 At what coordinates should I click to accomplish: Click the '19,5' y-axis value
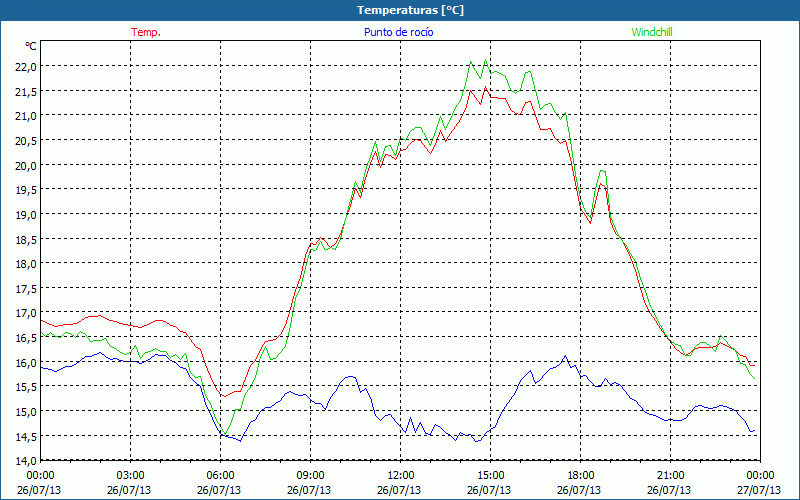point(26,190)
